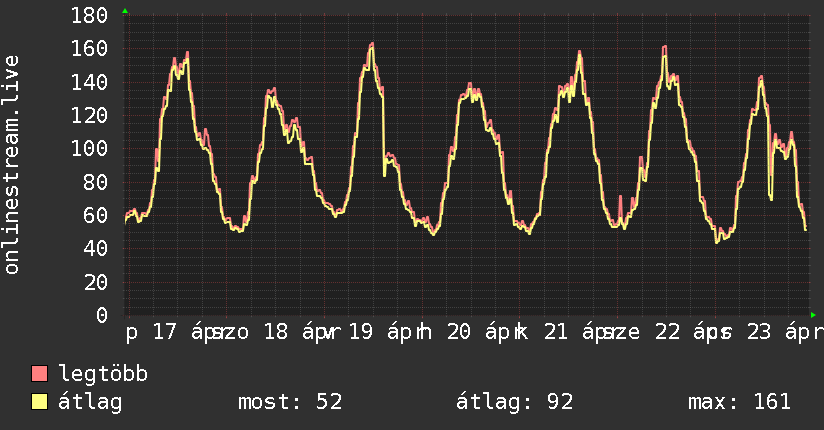Image resolution: width=824 pixels, height=430 pixels.
Task: Click the '21' date label on x-axis
Action: (x=556, y=332)
